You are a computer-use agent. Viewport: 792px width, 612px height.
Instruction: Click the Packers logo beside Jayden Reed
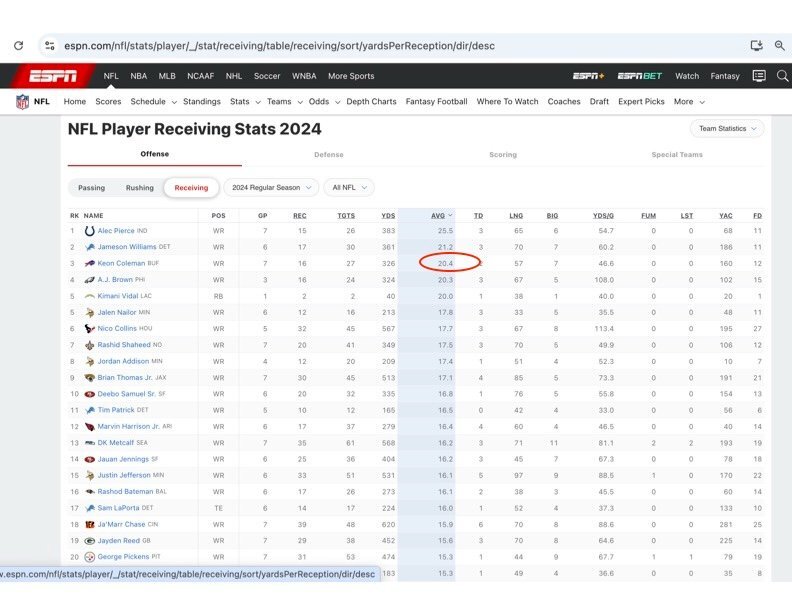point(89,541)
